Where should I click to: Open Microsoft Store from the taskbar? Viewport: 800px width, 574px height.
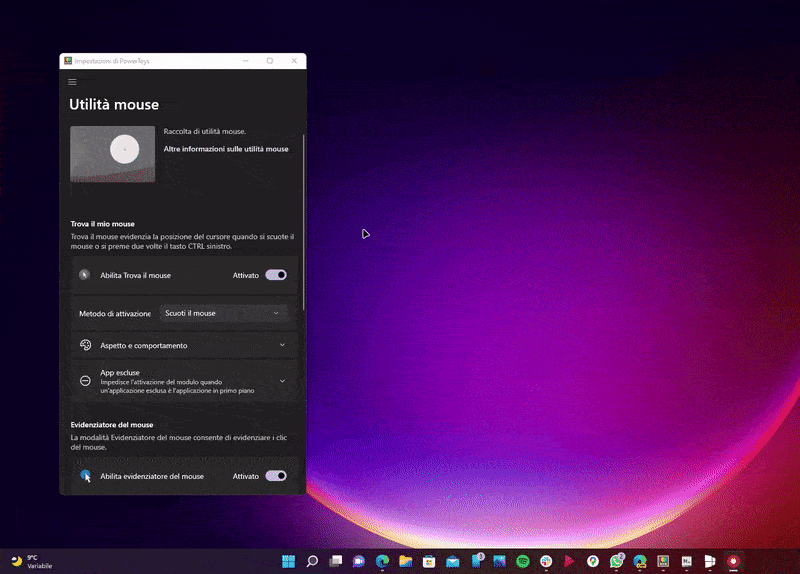[x=429, y=562]
